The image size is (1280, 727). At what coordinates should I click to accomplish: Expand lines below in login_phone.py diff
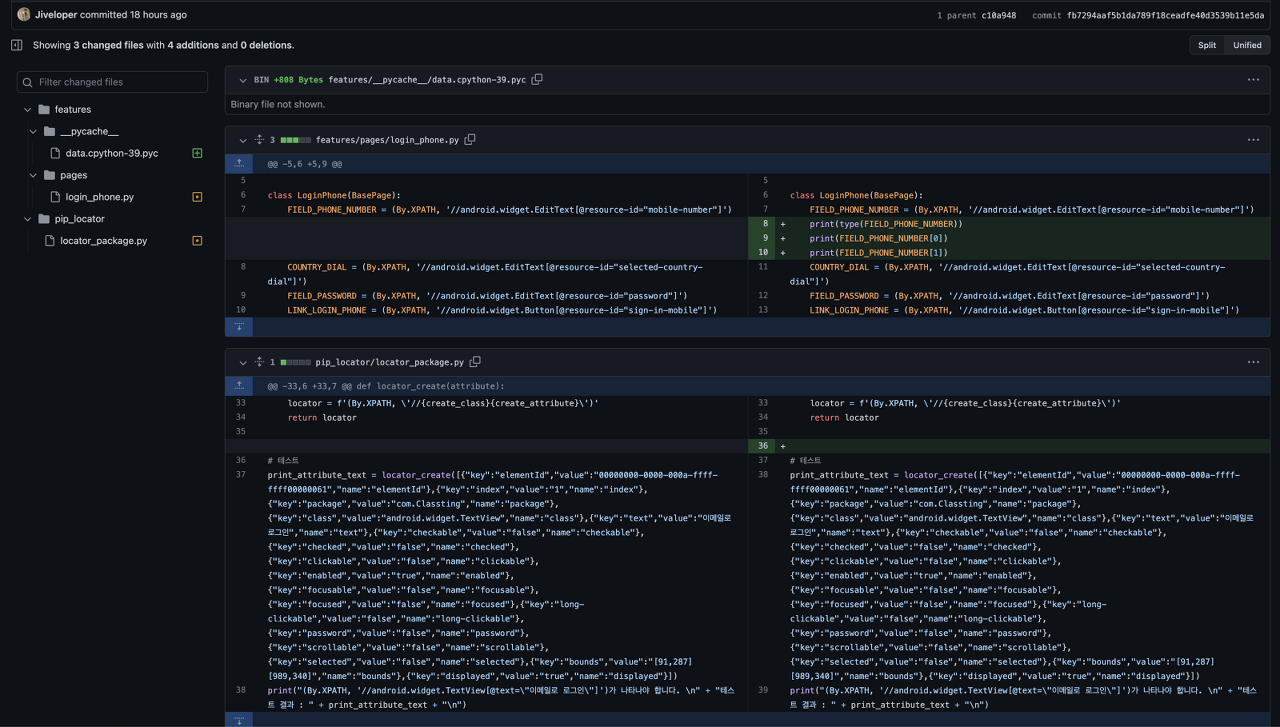click(x=240, y=327)
